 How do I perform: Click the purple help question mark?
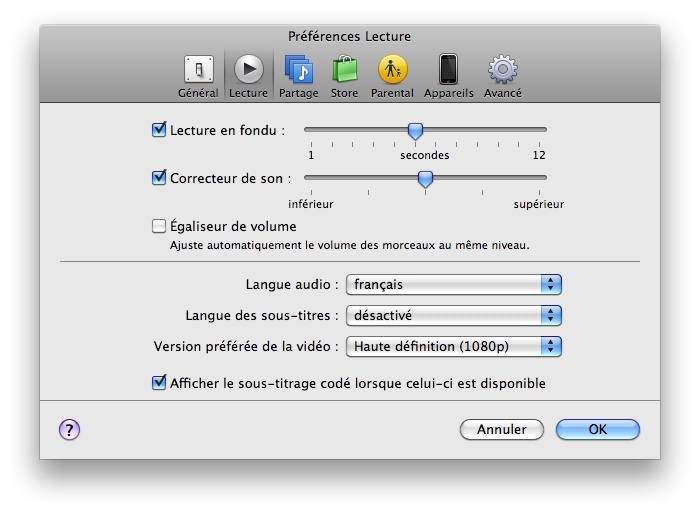pyautogui.click(x=69, y=429)
